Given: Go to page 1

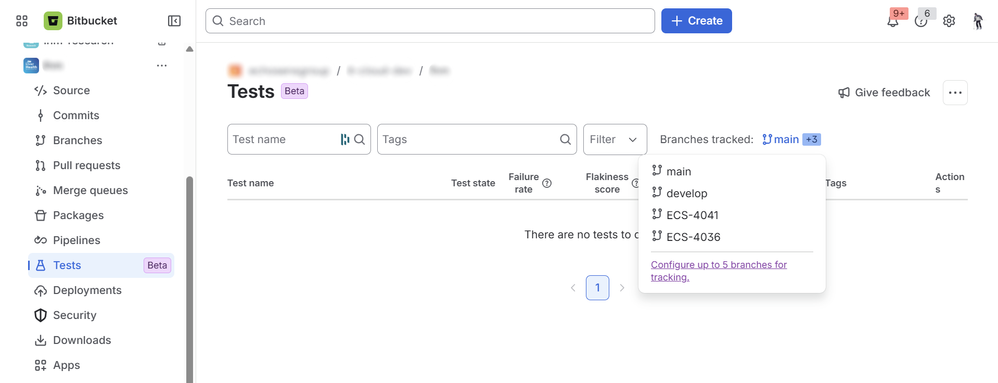Looking at the screenshot, I should (x=597, y=288).
